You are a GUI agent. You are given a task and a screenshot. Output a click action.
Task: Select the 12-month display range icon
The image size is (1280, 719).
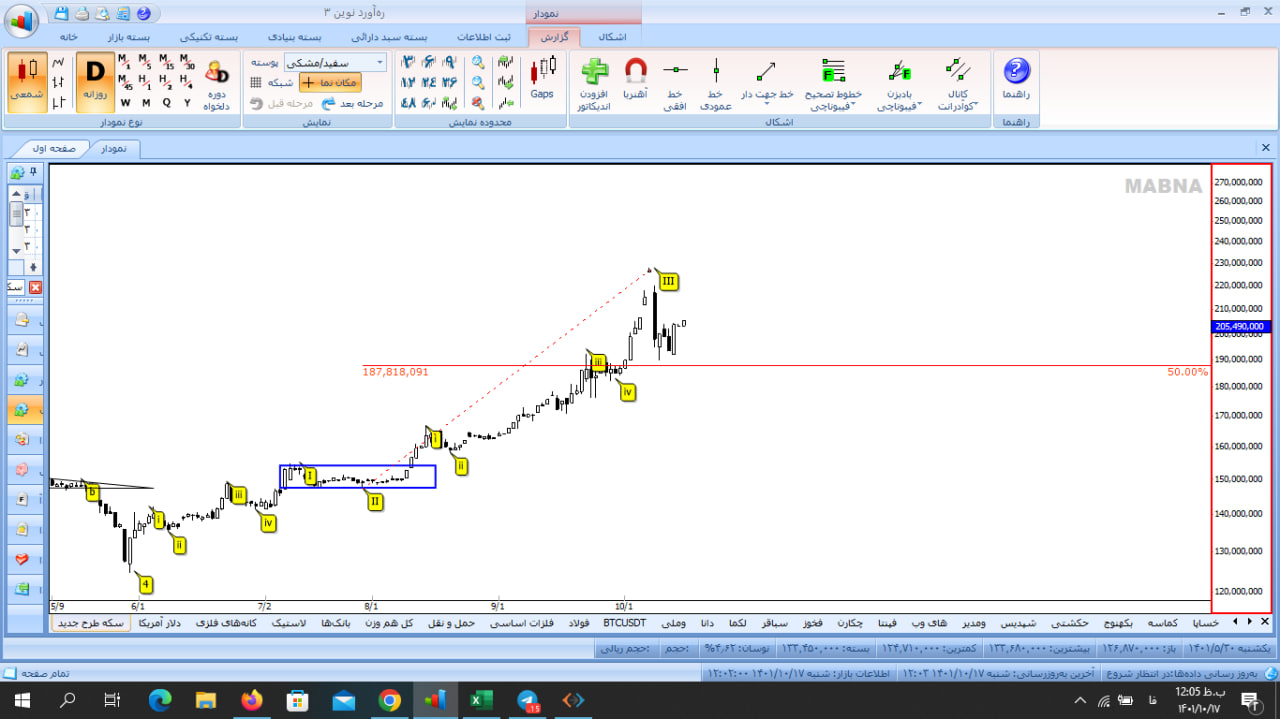(x=408, y=82)
